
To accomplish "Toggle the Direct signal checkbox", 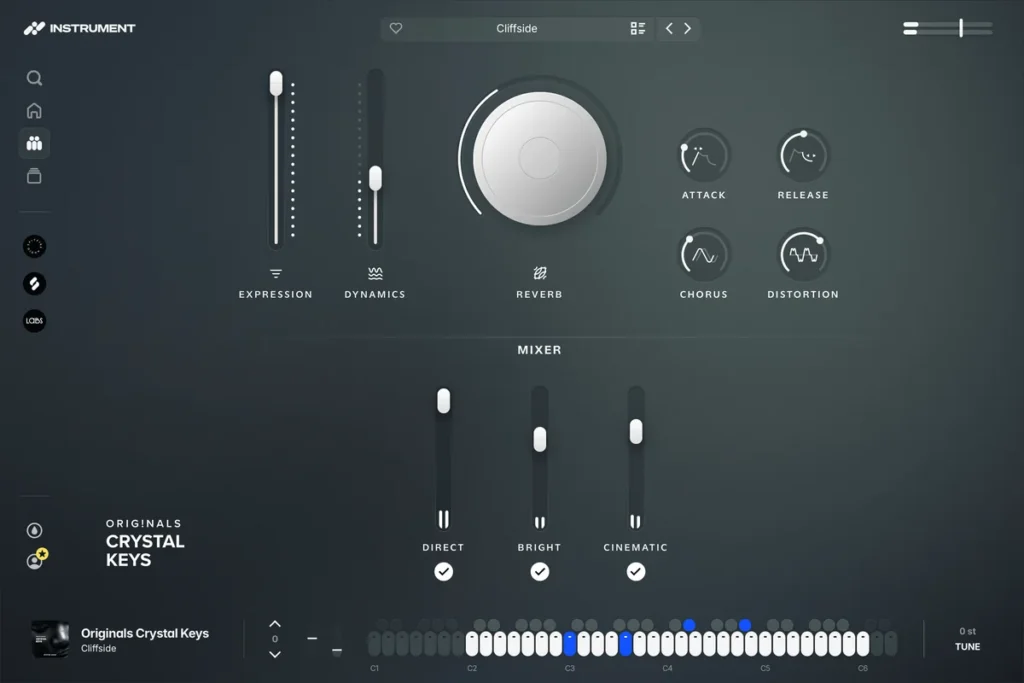I will pos(443,571).
